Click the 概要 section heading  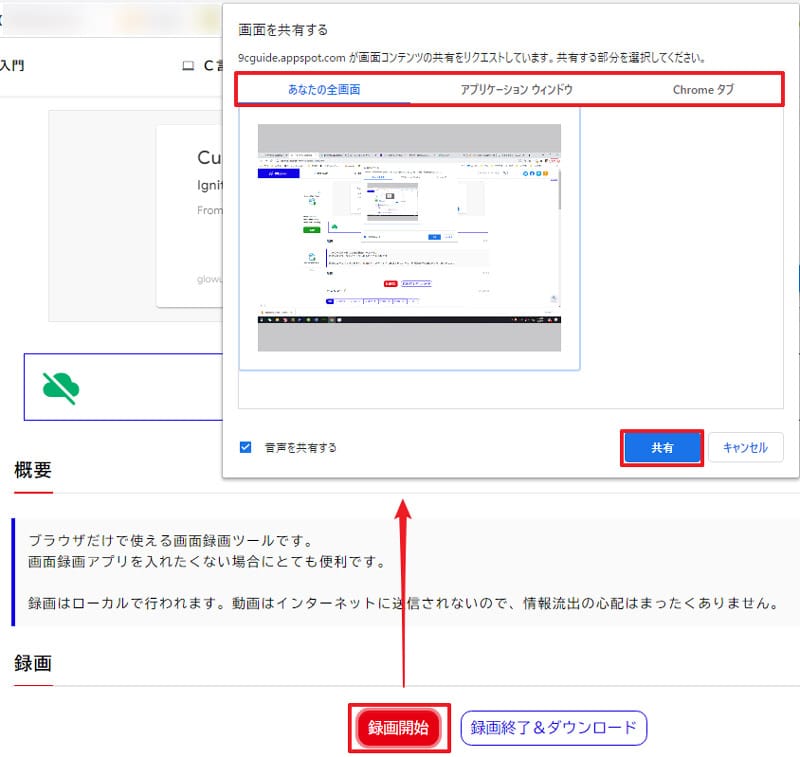pos(33,470)
